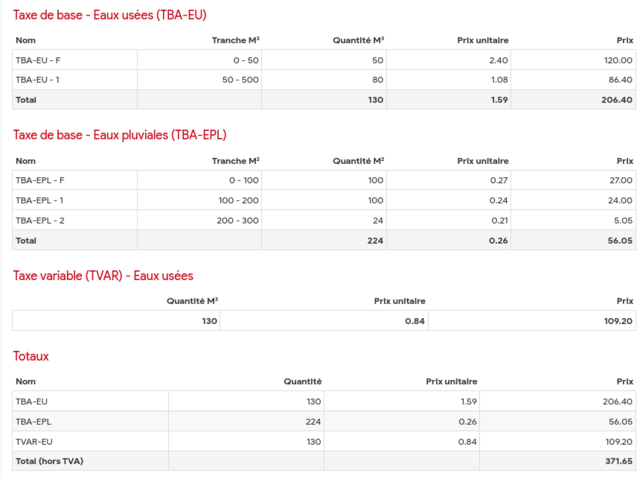This screenshot has width=640, height=479.
Task: Click the "0 - 50" tranche cell
Action: [x=246, y=60]
